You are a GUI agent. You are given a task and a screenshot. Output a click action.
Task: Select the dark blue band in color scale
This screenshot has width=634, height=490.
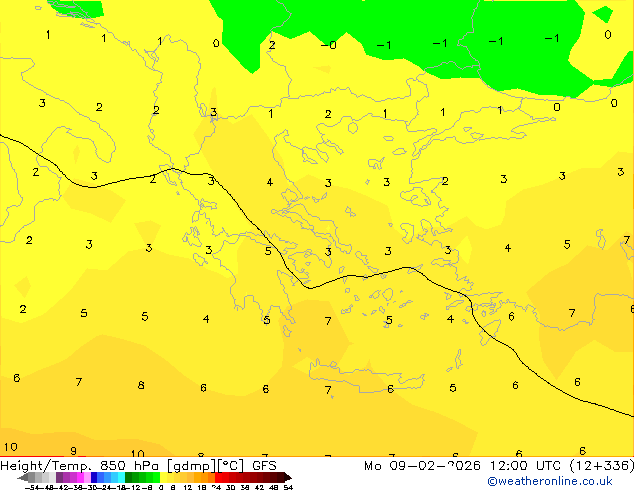coord(94,477)
